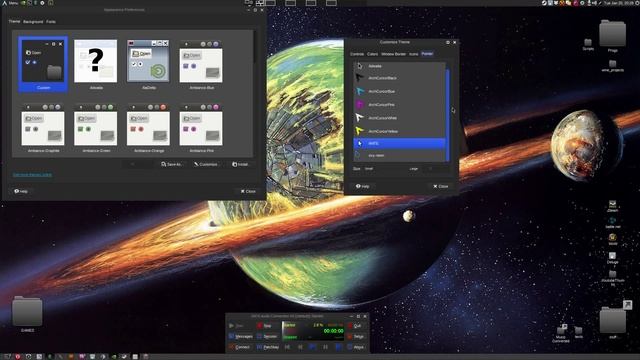Open Setup in the JACK control window
Image resolution: width=640 pixels, height=360 pixels.
(x=356, y=336)
